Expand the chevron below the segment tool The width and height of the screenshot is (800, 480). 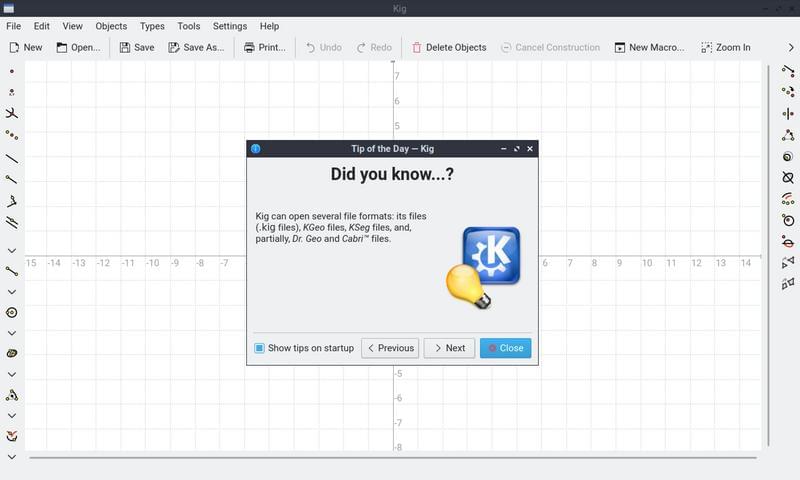[x=12, y=292]
